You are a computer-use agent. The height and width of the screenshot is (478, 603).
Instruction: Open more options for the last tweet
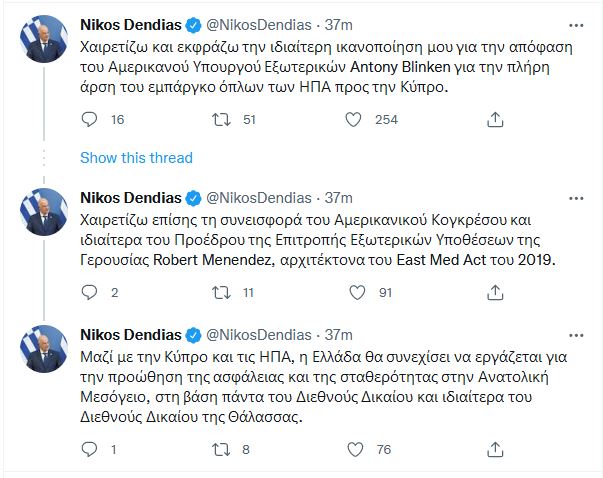coord(573,333)
